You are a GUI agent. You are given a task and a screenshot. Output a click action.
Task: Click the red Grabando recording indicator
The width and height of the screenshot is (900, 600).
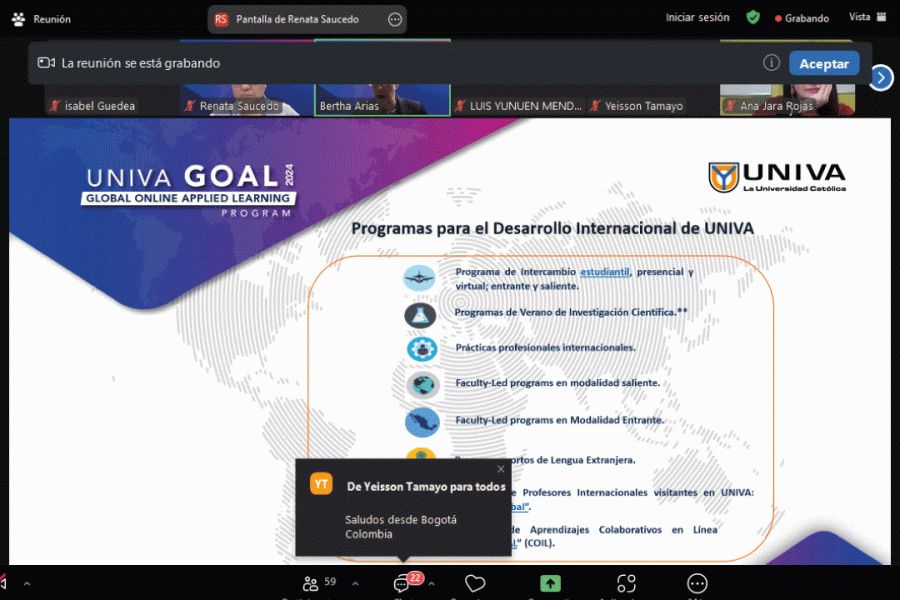[802, 18]
